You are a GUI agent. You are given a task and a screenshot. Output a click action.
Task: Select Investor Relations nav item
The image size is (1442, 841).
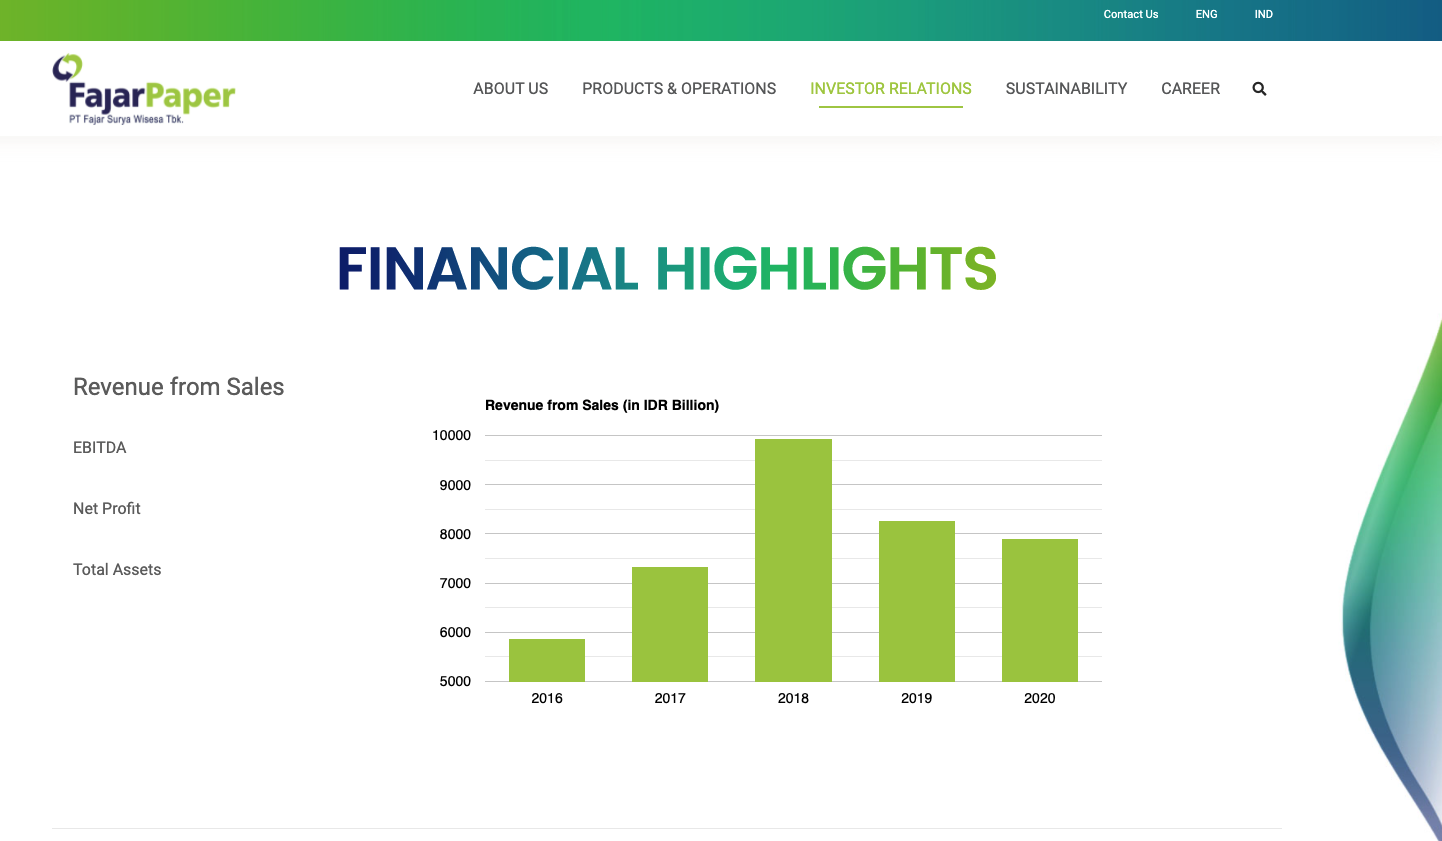pyautogui.click(x=890, y=89)
